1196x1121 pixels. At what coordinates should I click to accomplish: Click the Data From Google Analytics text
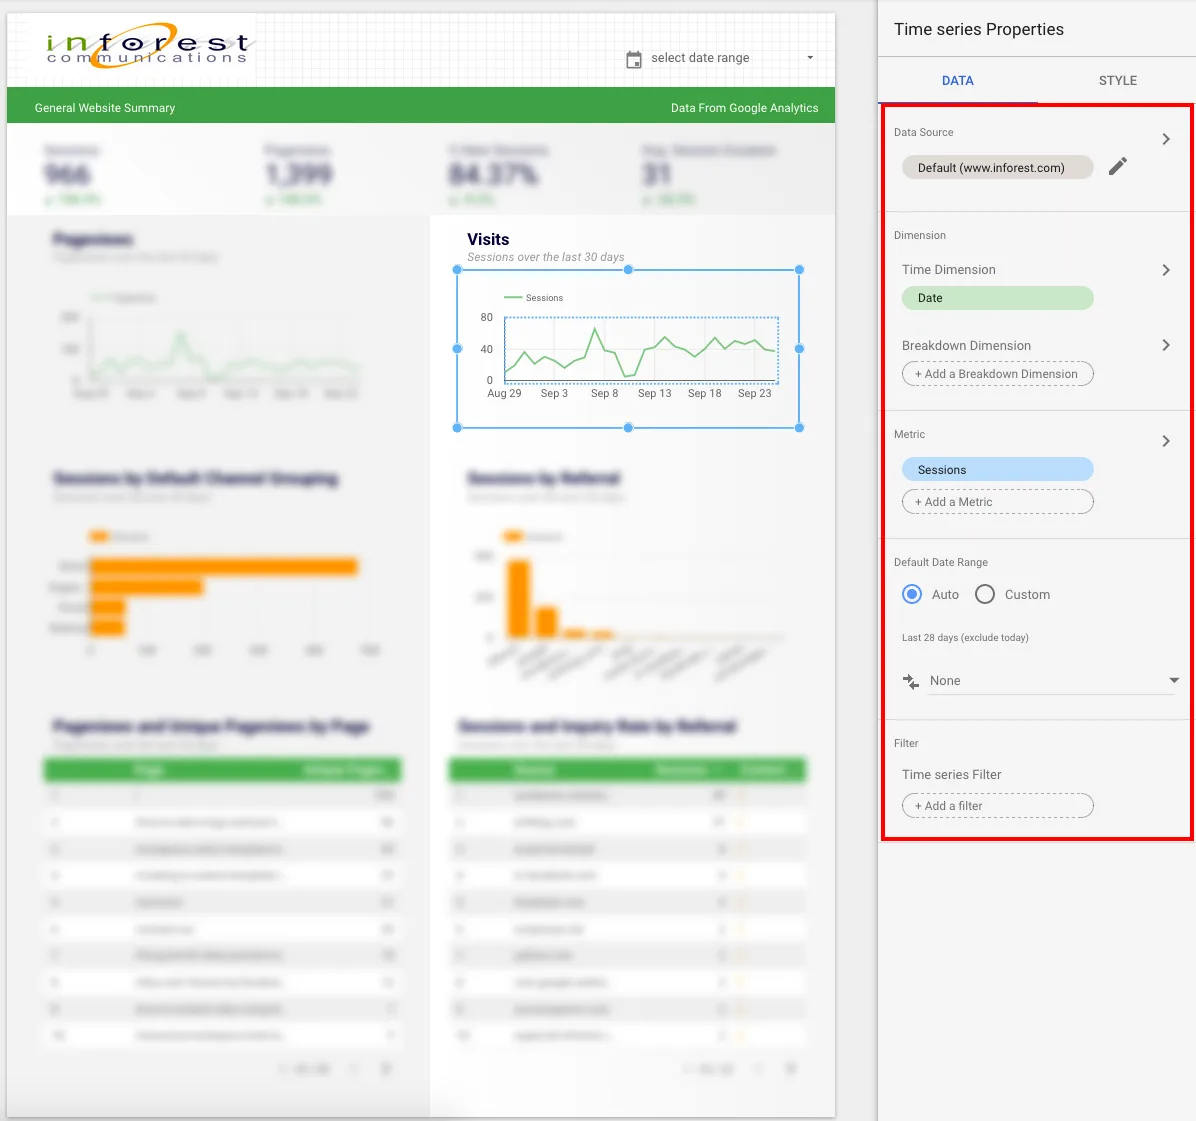click(x=744, y=108)
